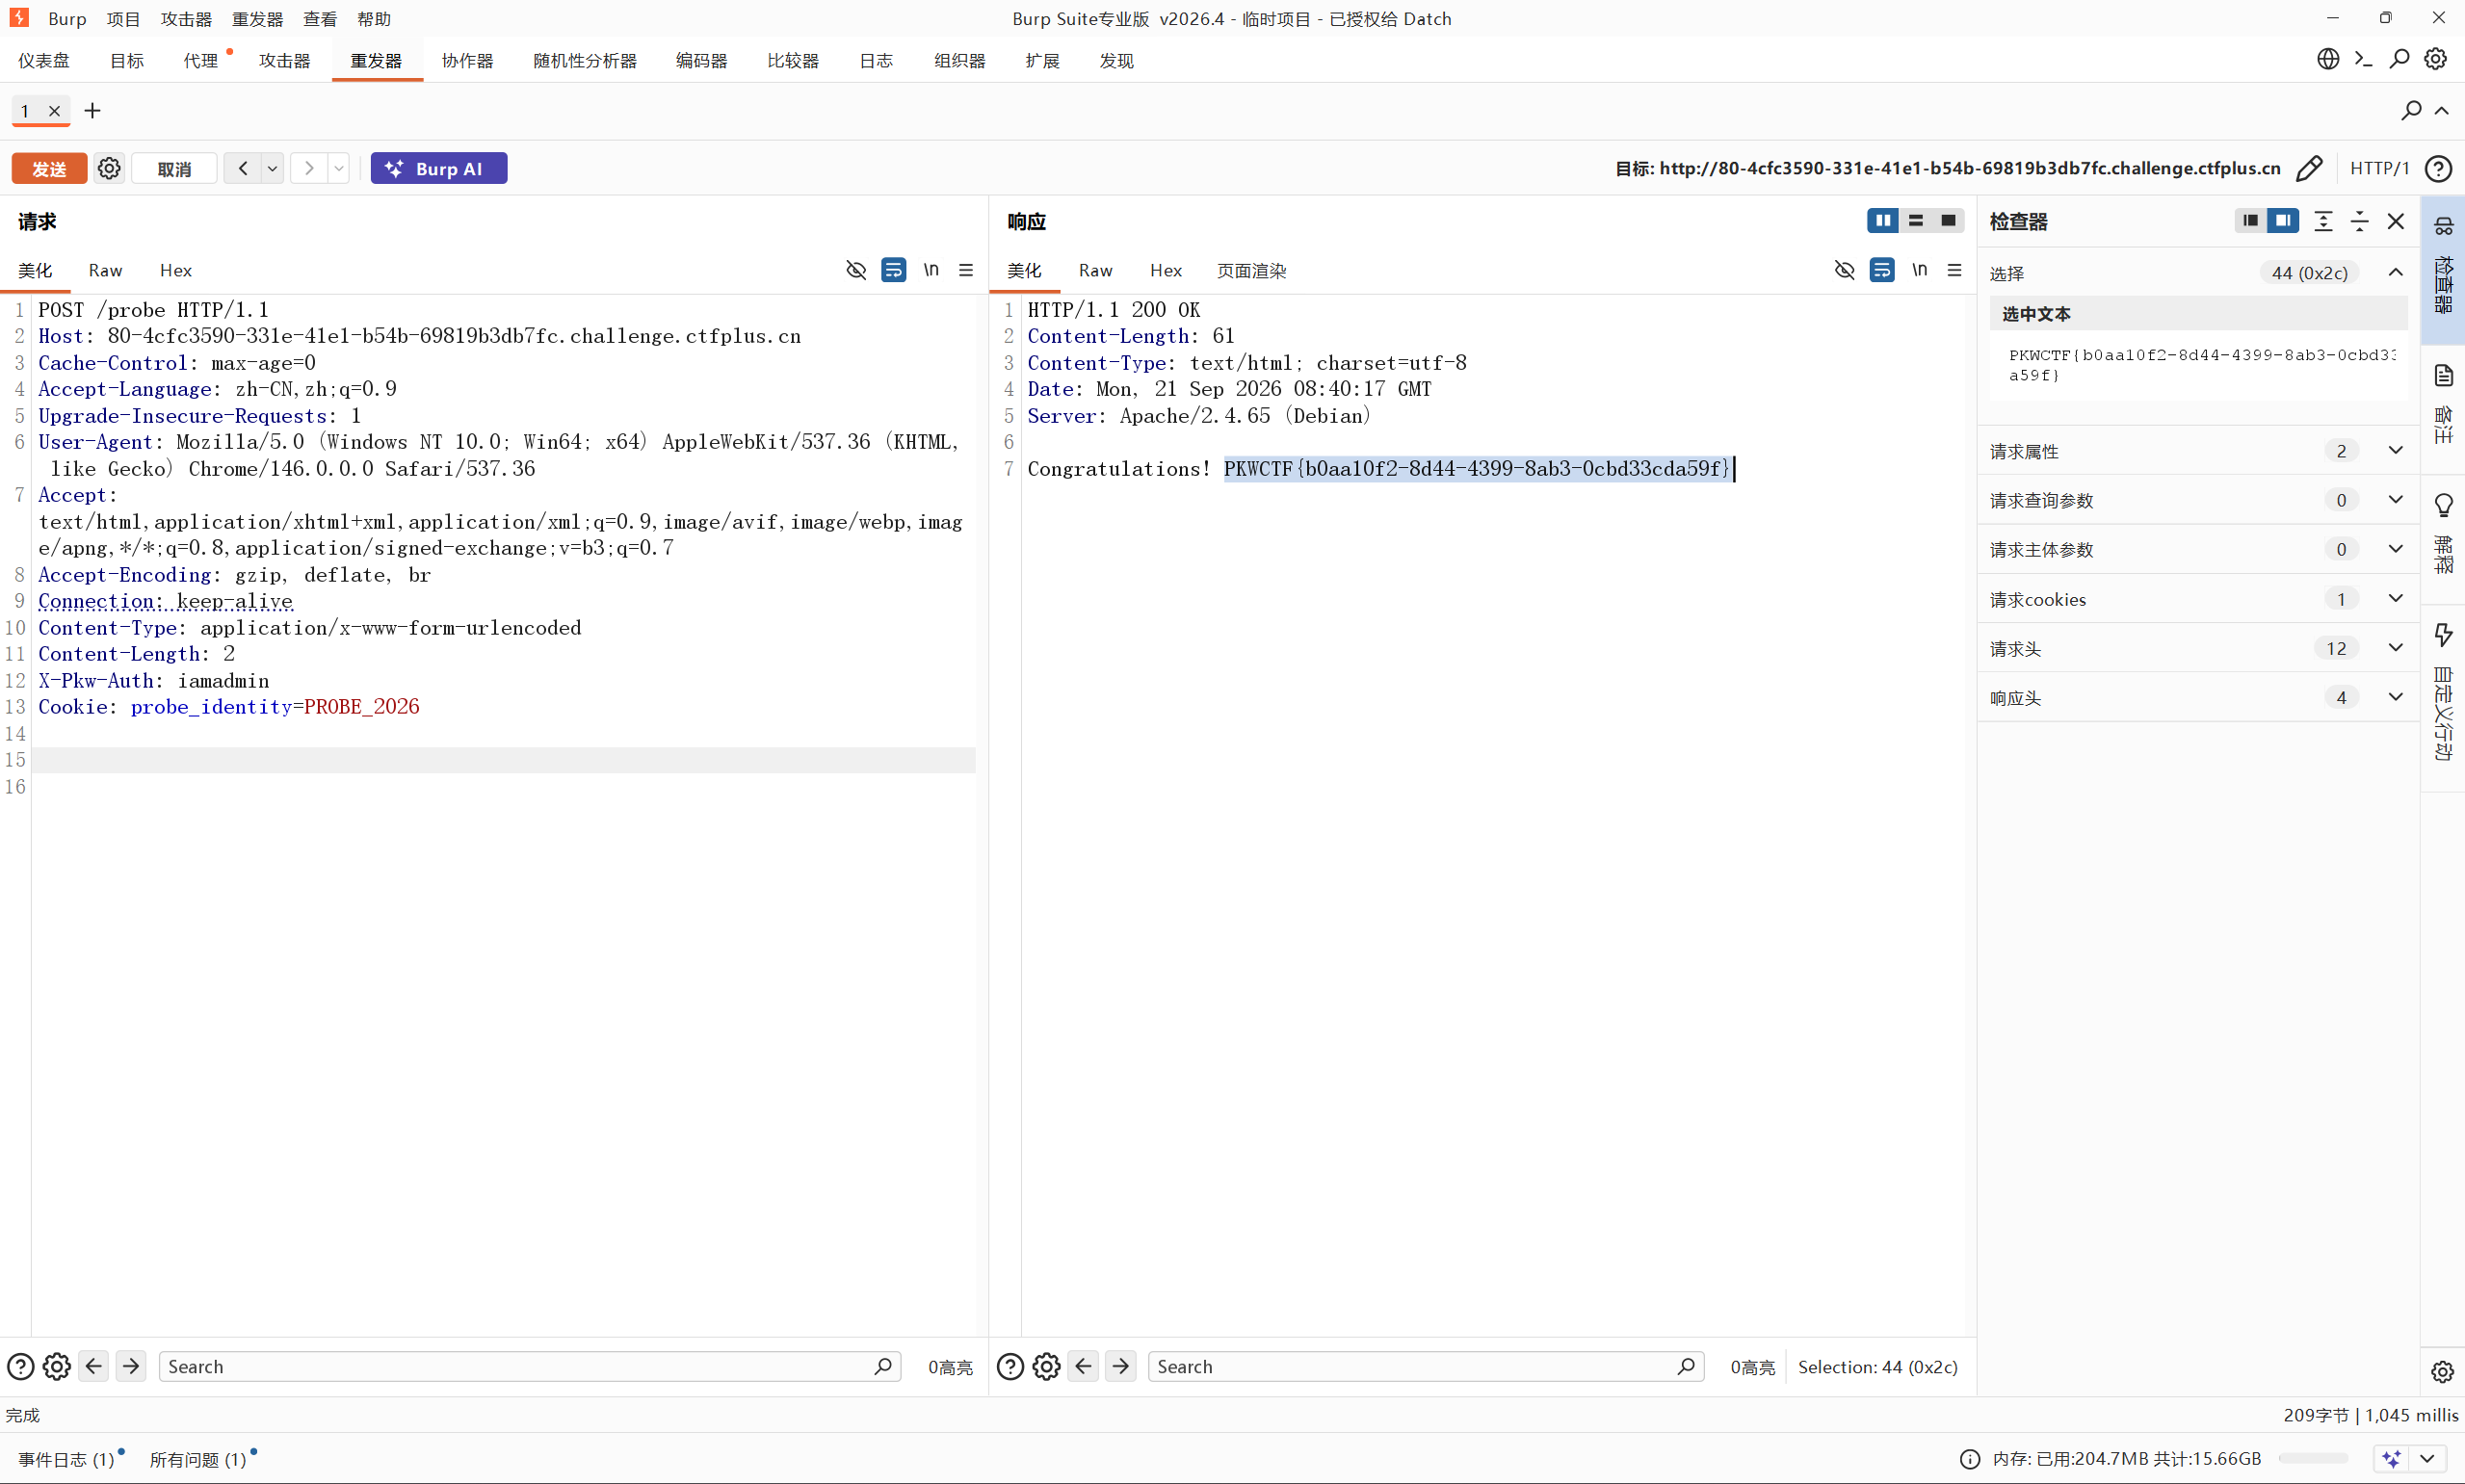This screenshot has height=1484, width=2465.
Task: Open response search settings gear
Action: 1047,1367
